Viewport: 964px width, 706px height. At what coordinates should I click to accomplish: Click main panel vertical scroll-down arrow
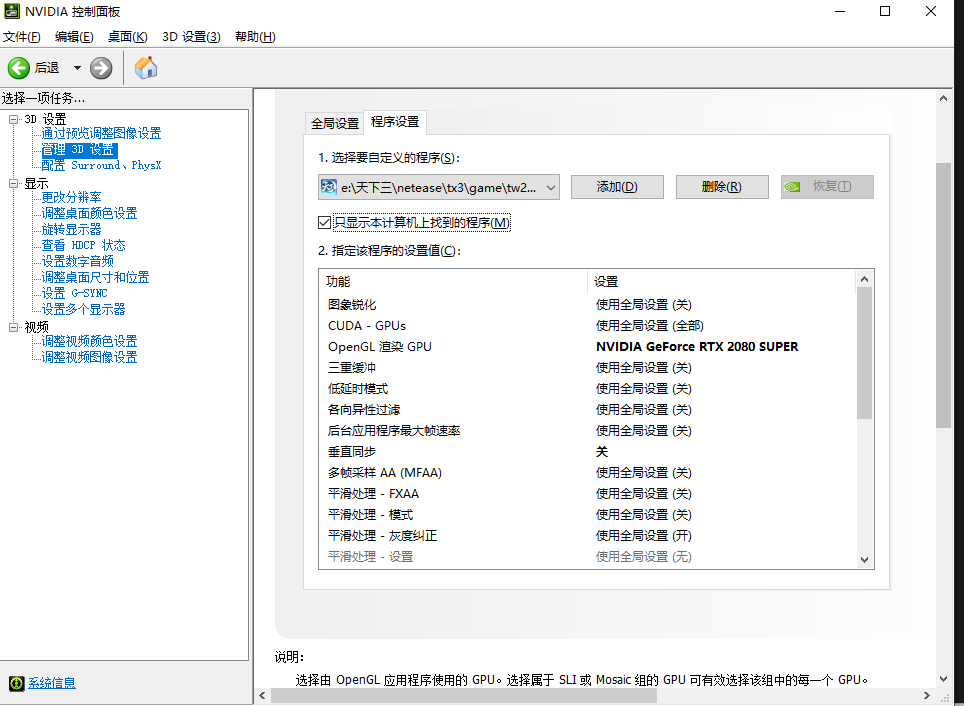[944, 679]
